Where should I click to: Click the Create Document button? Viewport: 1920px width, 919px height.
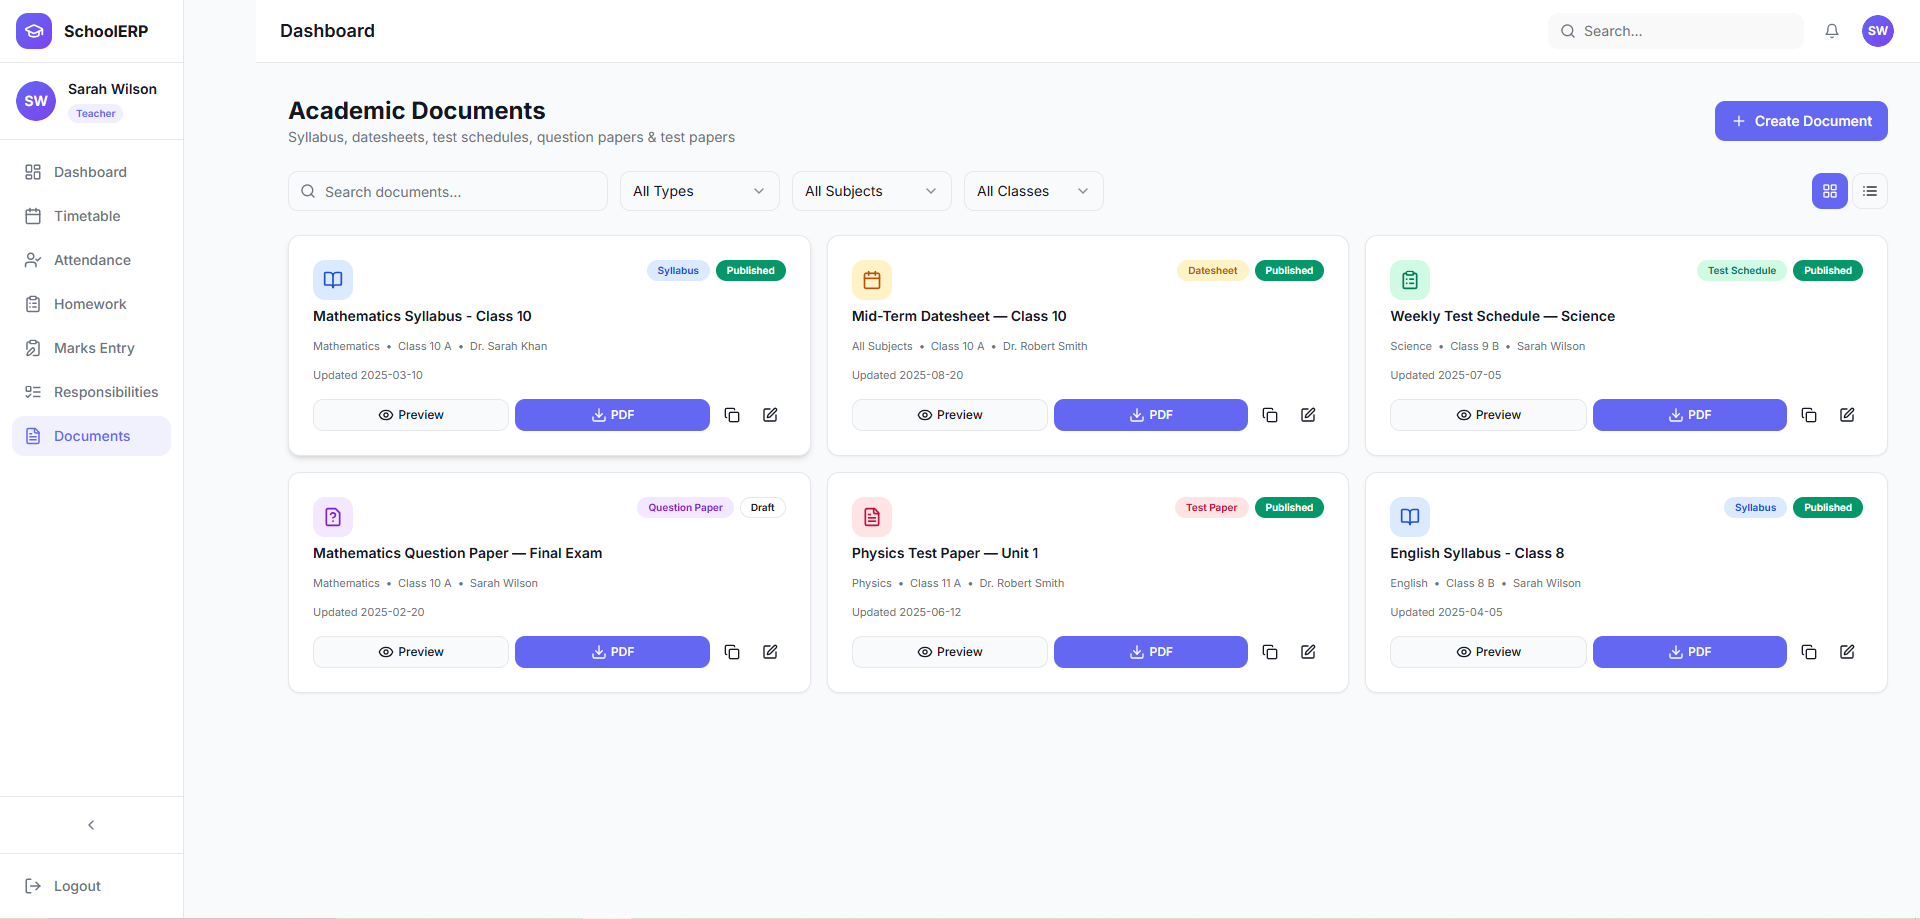pyautogui.click(x=1801, y=121)
